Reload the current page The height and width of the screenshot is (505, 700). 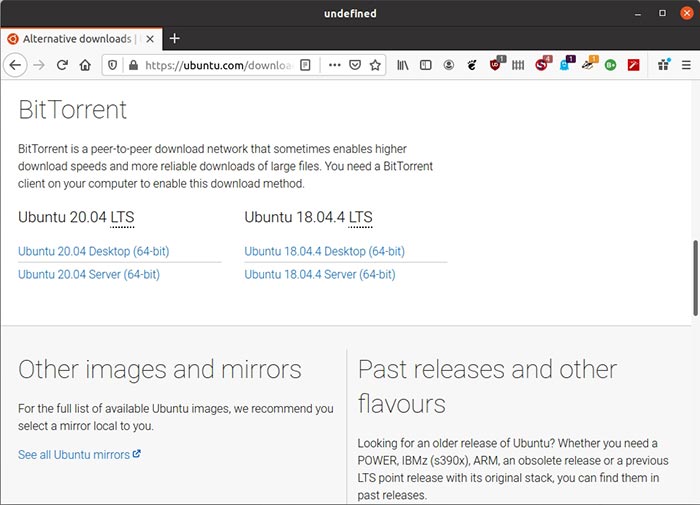click(x=62, y=65)
